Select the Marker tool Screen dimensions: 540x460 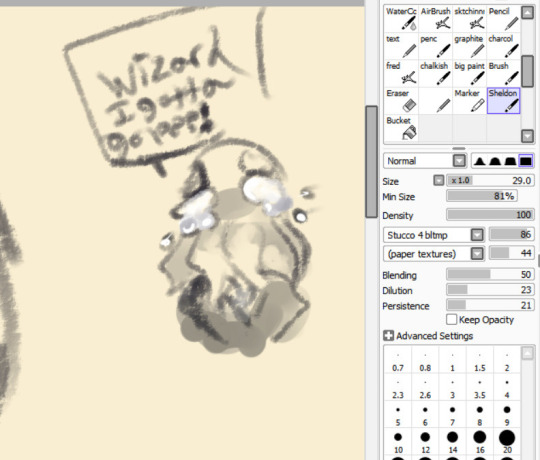469,101
